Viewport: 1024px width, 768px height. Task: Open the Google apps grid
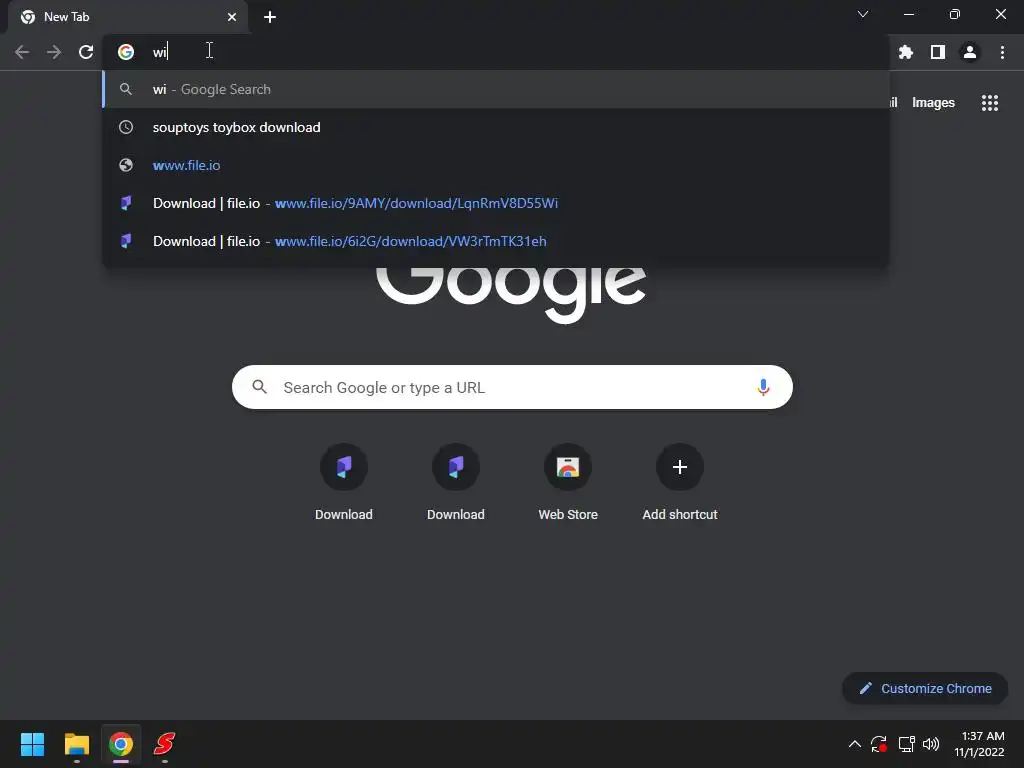[989, 103]
